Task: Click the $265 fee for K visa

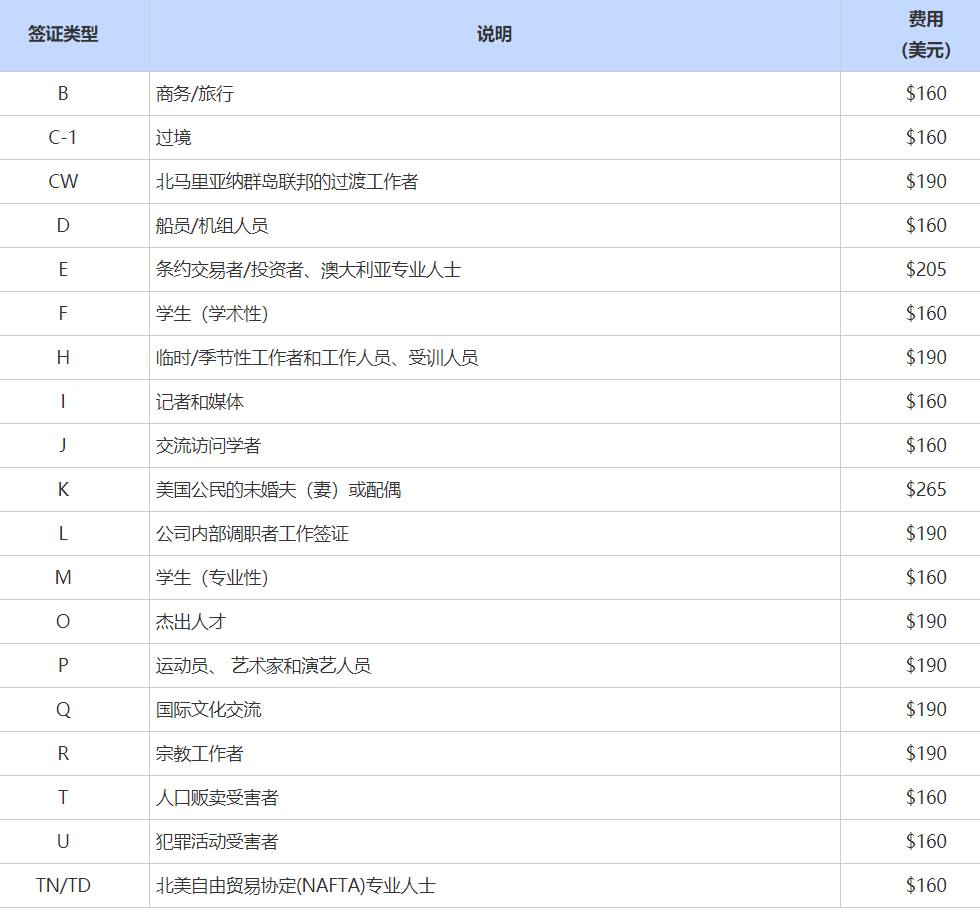Action: tap(925, 490)
